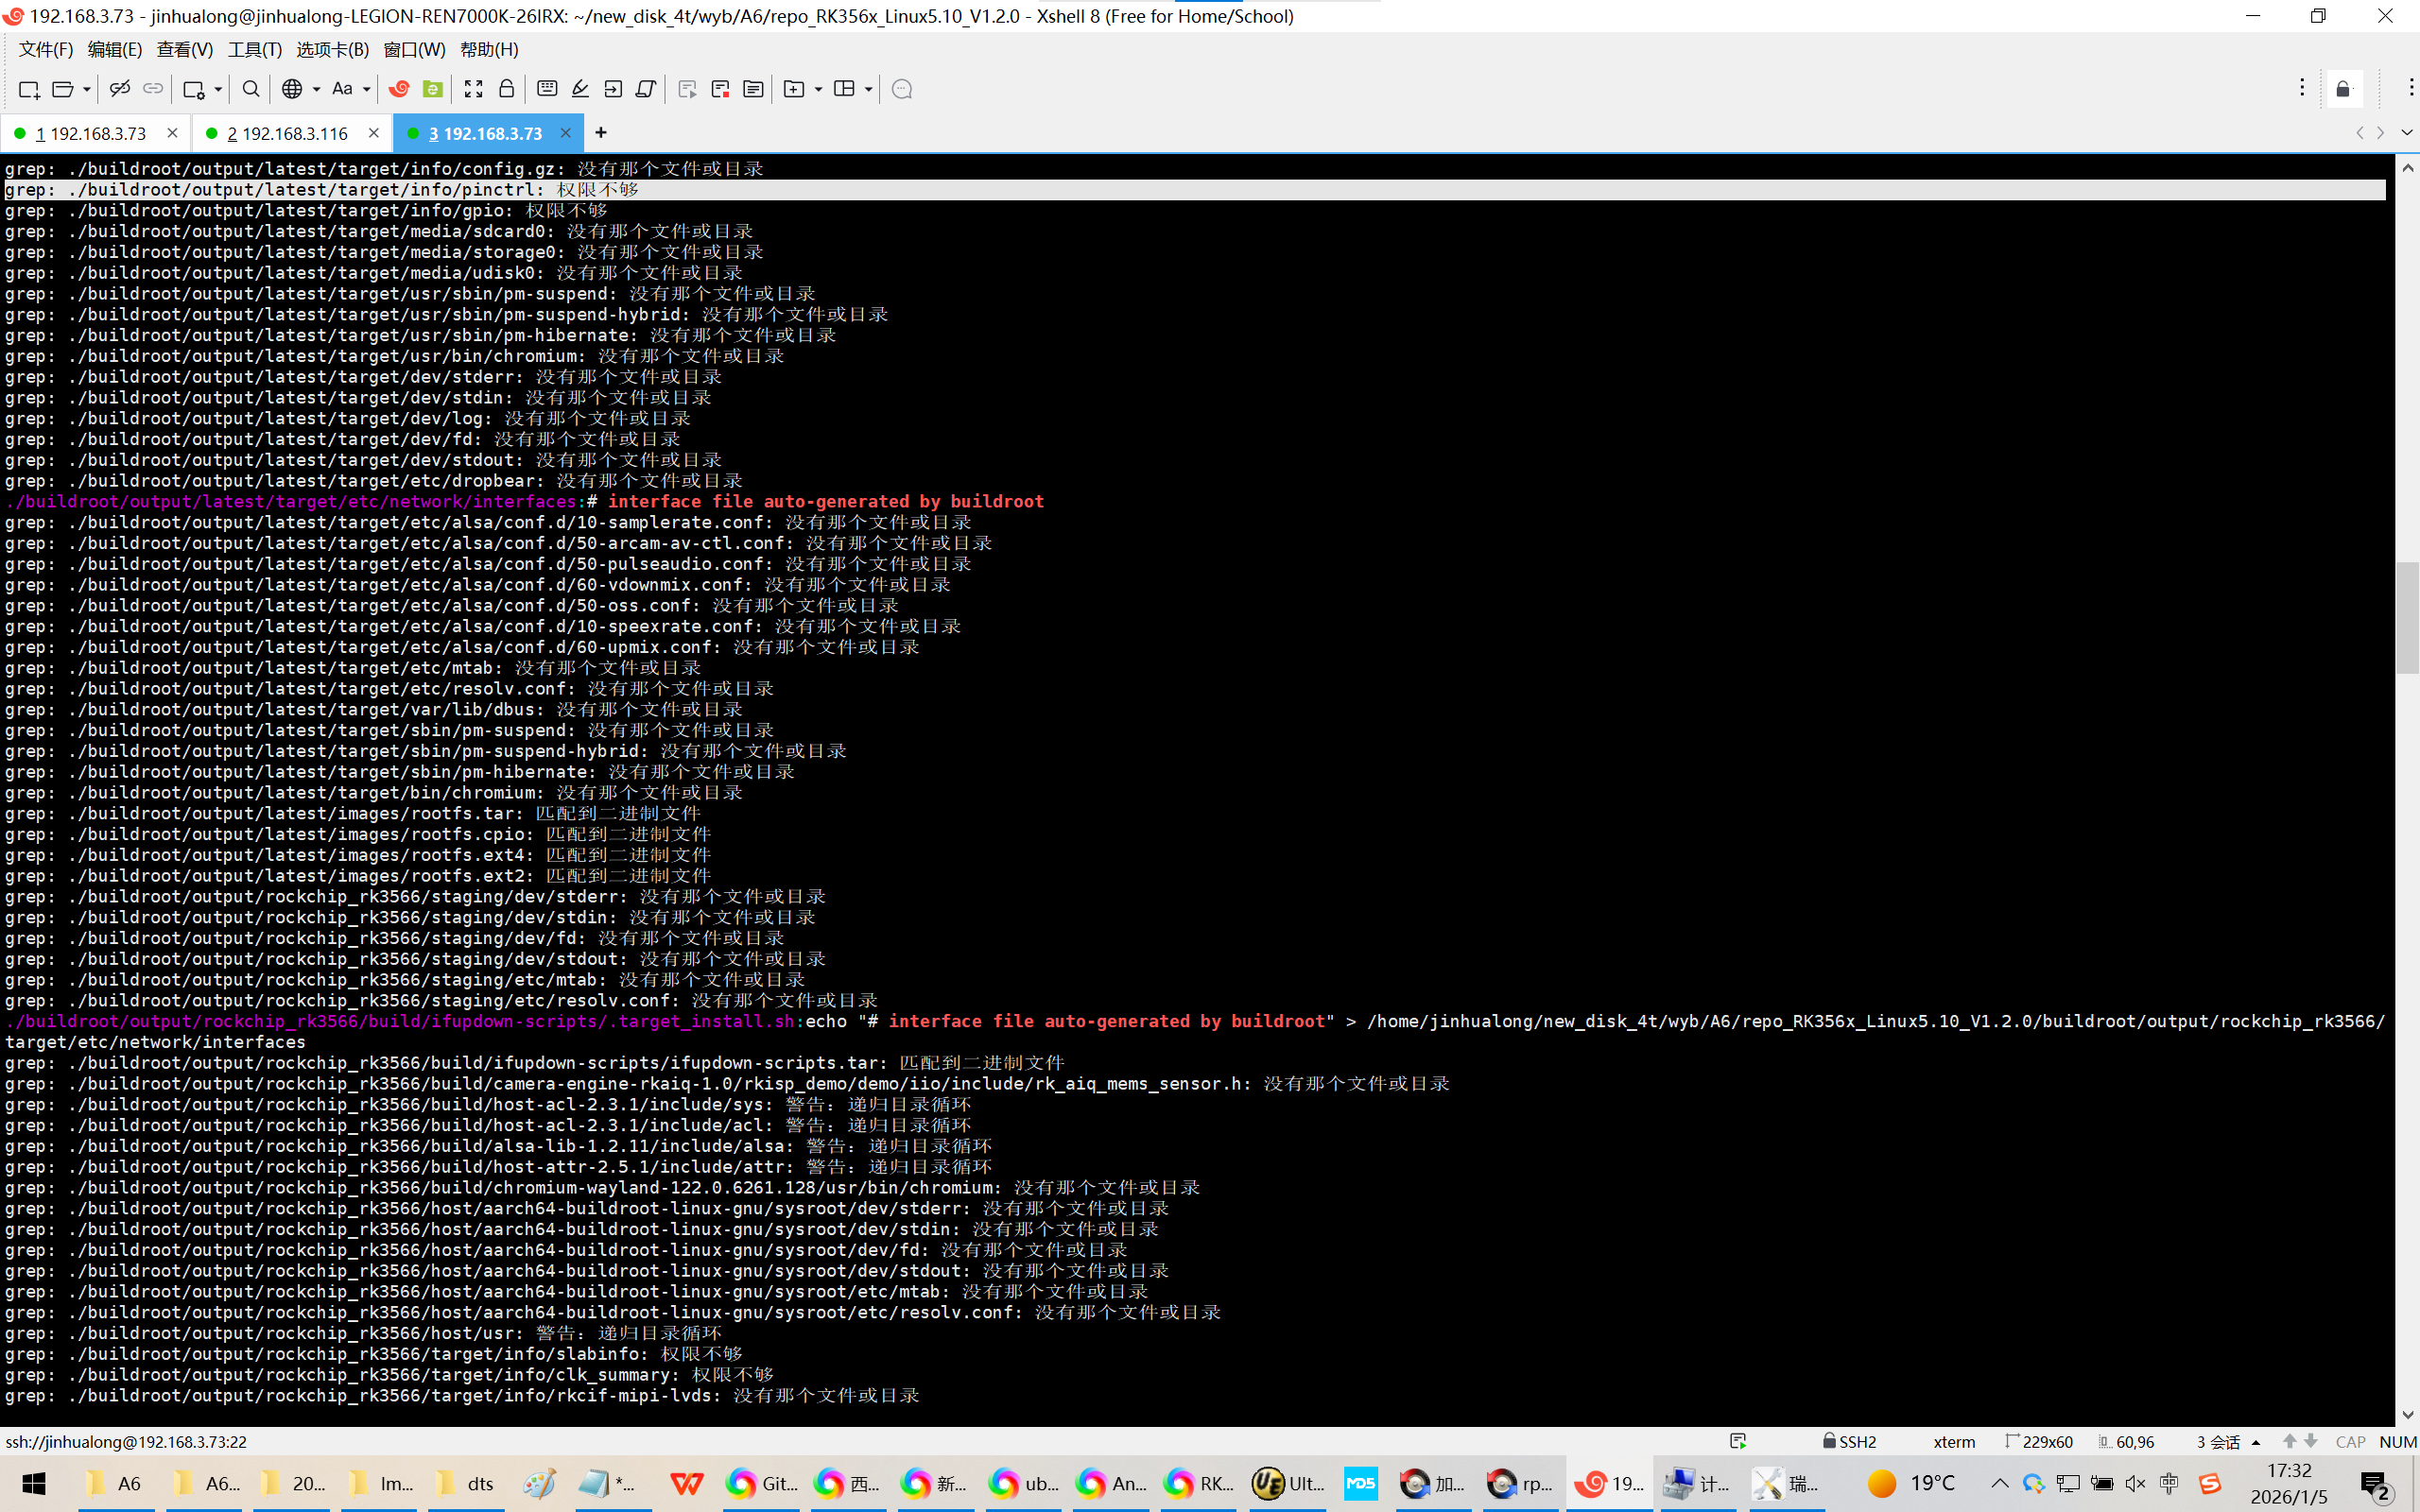2420x1512 pixels.
Task: Toggle the lock button at toolbar right
Action: tap(2343, 89)
